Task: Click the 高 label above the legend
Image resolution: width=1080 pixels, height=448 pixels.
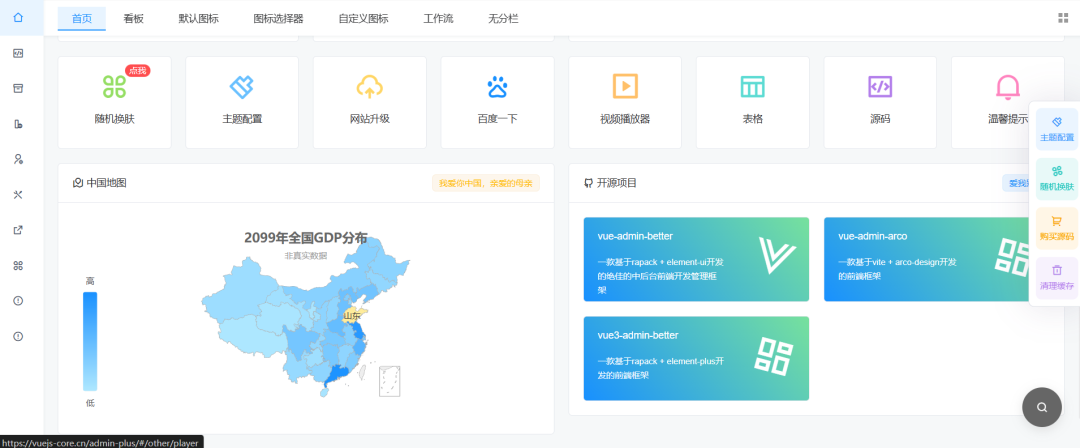Action: 90,281
